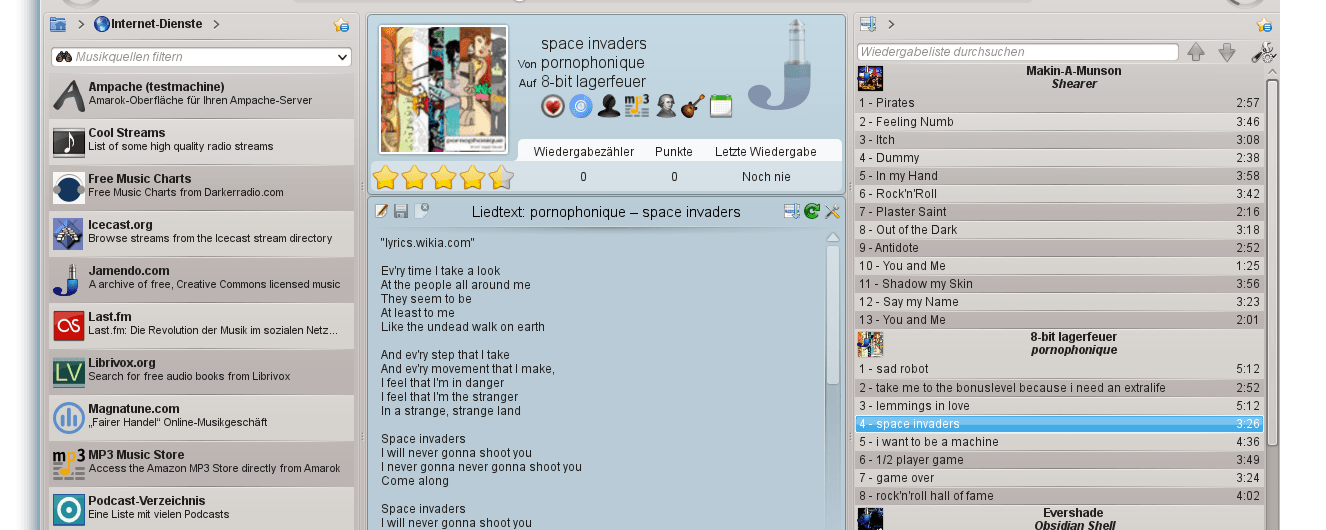
Task: Edit lyrics with the pencil icon
Action: pos(381,211)
